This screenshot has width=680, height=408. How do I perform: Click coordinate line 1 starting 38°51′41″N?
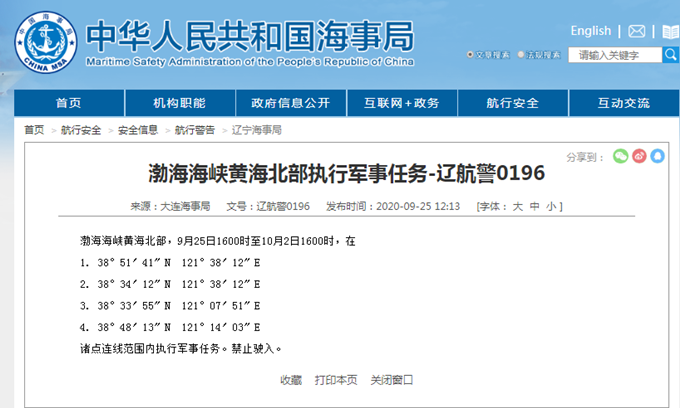(x=170, y=263)
